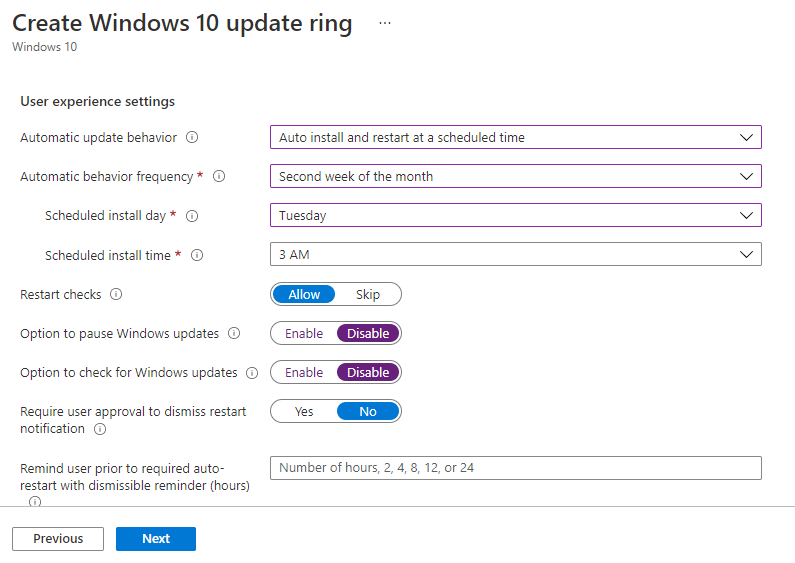Click the reminder hours input field
The image size is (795, 563).
516,468
